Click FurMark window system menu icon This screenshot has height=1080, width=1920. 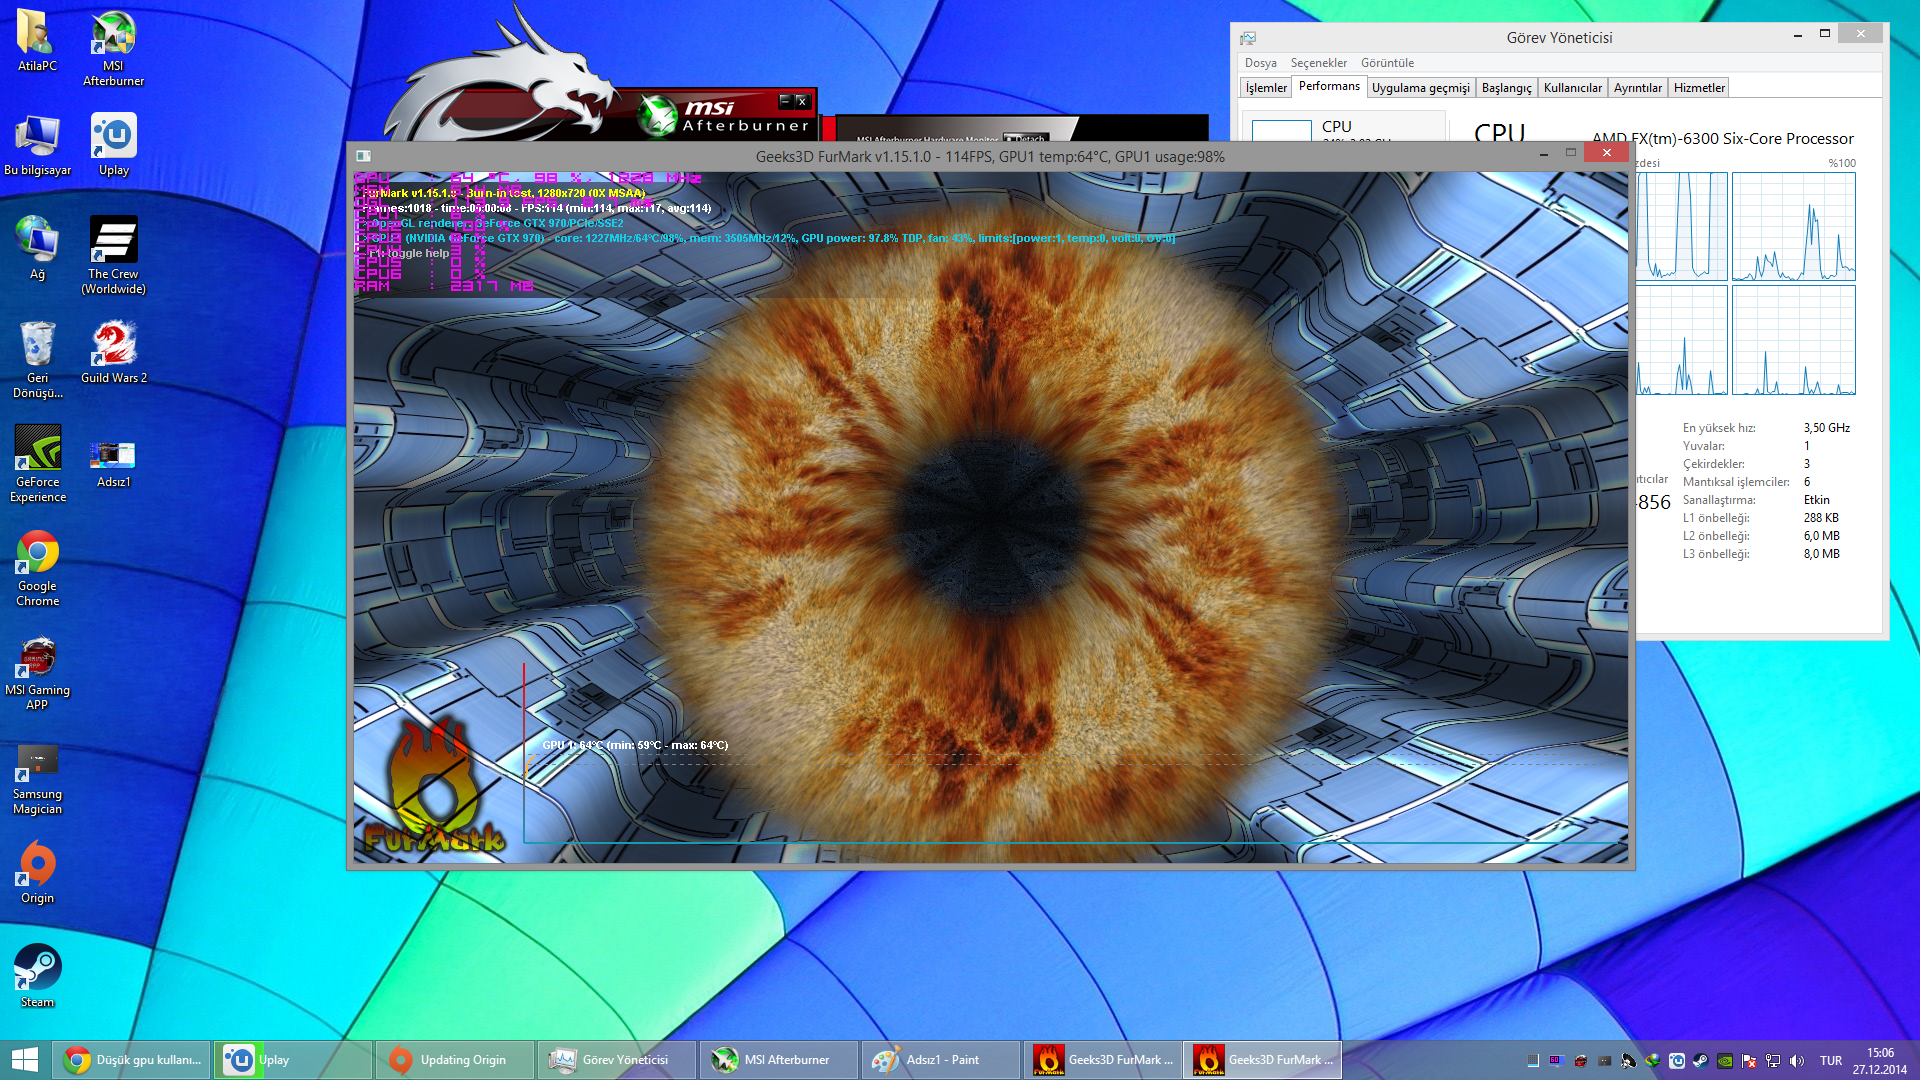pyautogui.click(x=363, y=156)
